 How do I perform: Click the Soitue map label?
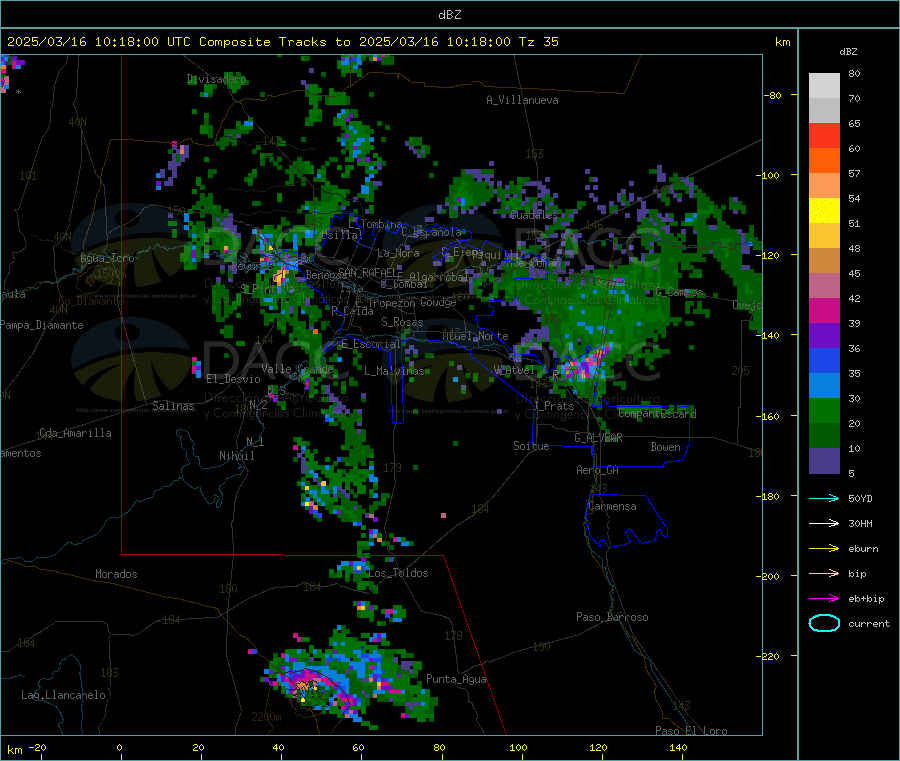531,446
